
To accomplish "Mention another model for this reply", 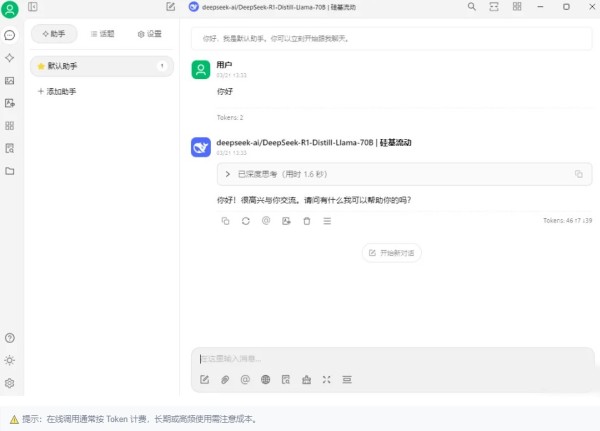I will 266,220.
